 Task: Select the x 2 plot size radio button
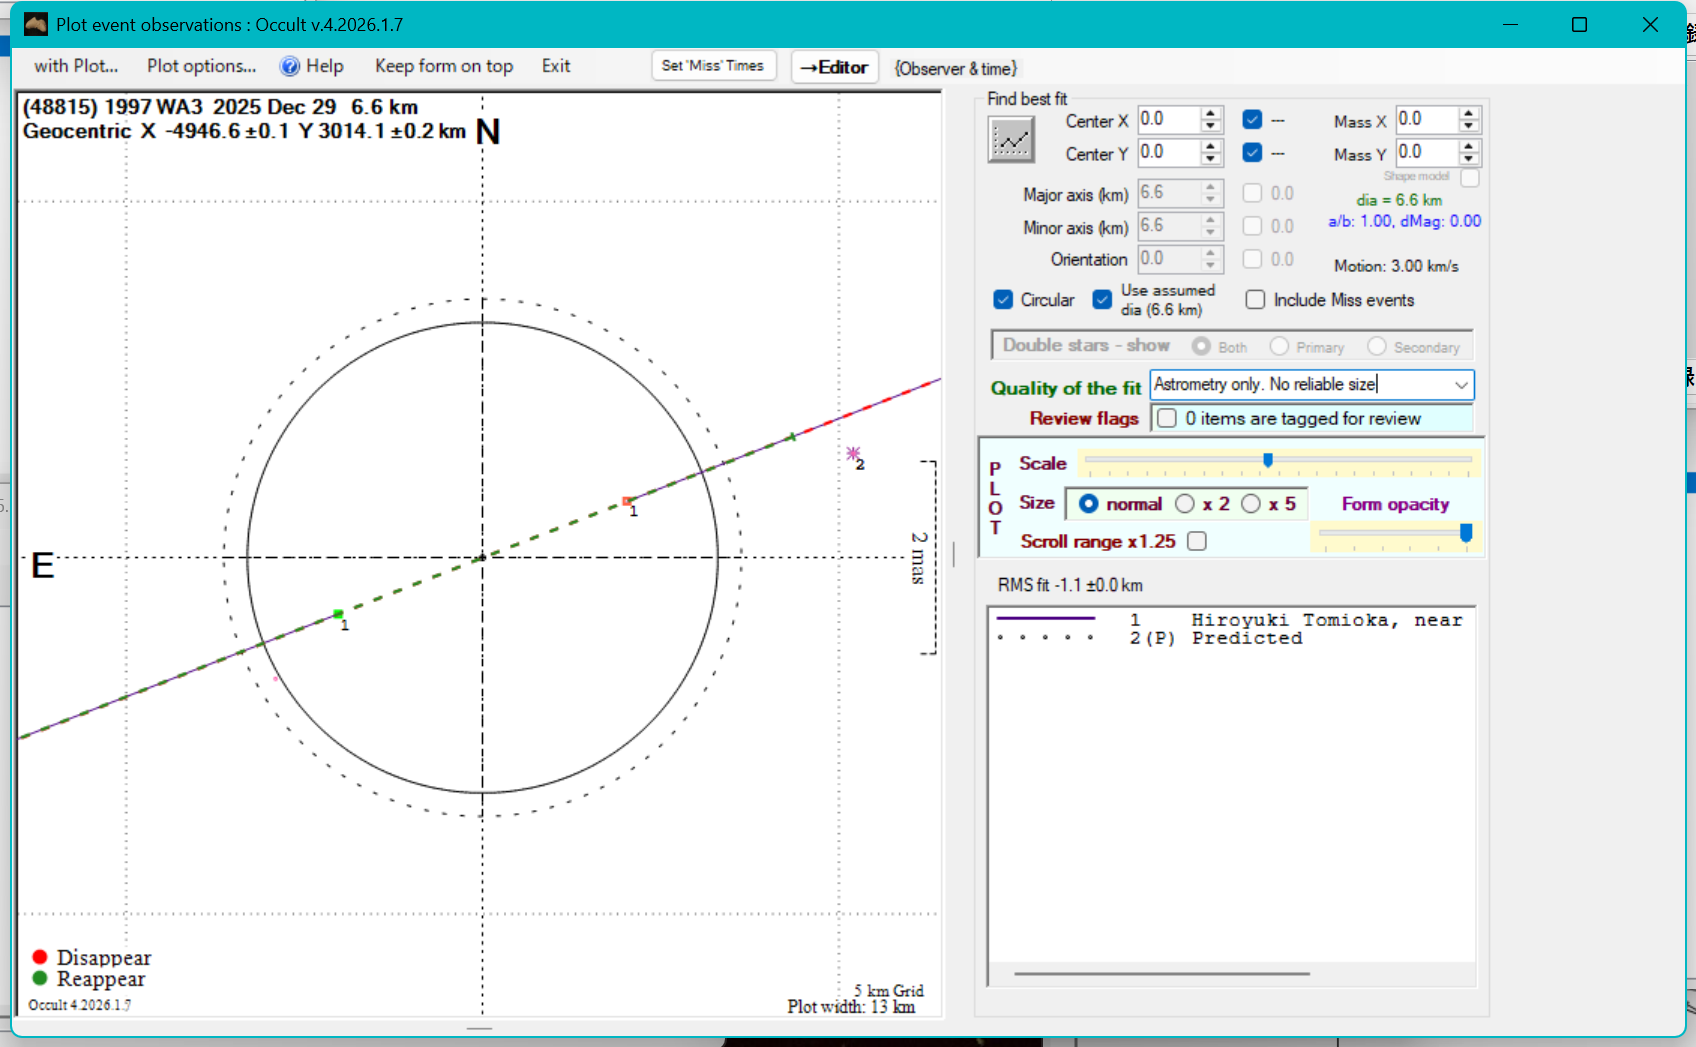1185,504
